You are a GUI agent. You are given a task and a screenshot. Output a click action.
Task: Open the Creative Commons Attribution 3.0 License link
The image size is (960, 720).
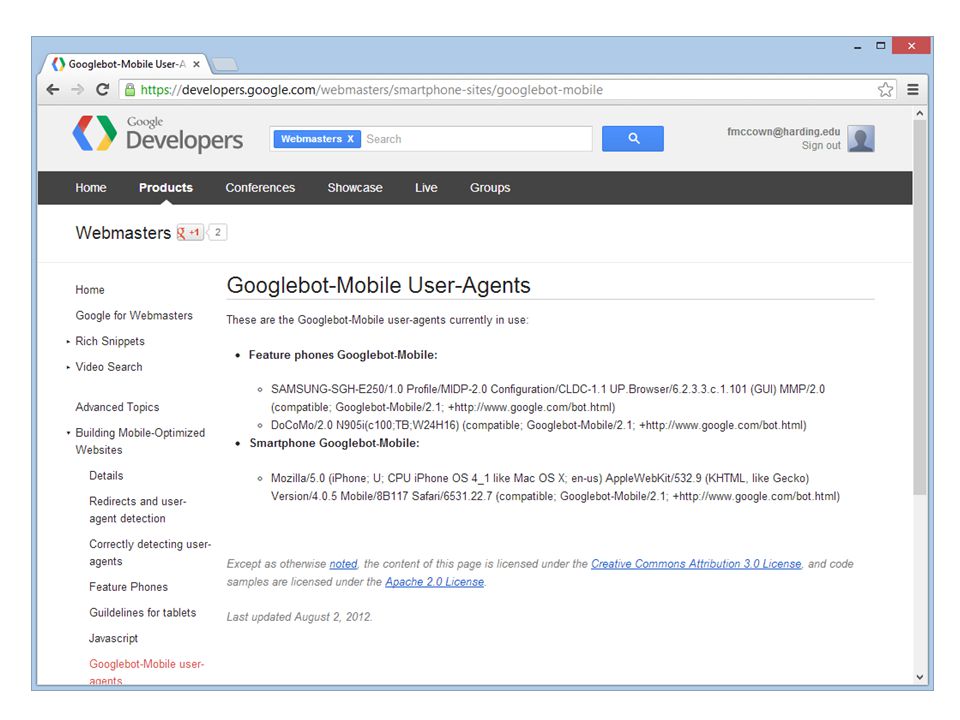(696, 564)
